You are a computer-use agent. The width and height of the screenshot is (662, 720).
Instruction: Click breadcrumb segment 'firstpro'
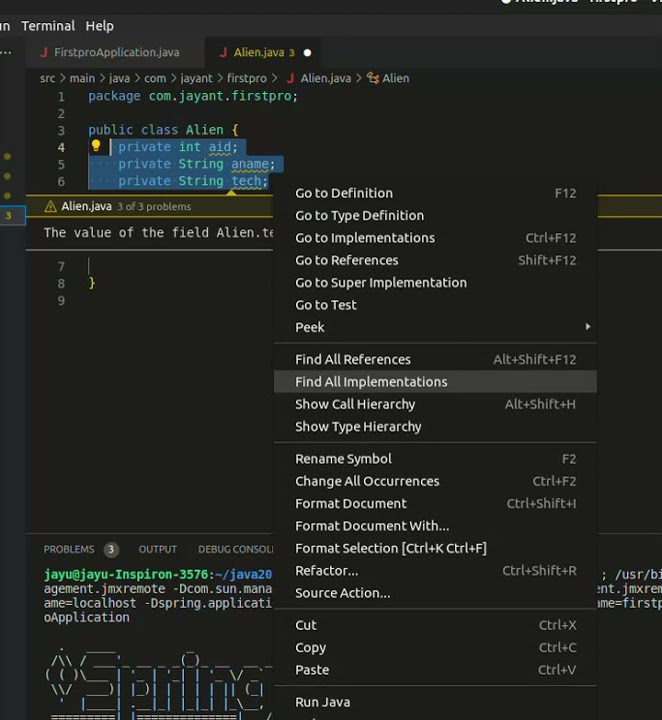(x=247, y=79)
